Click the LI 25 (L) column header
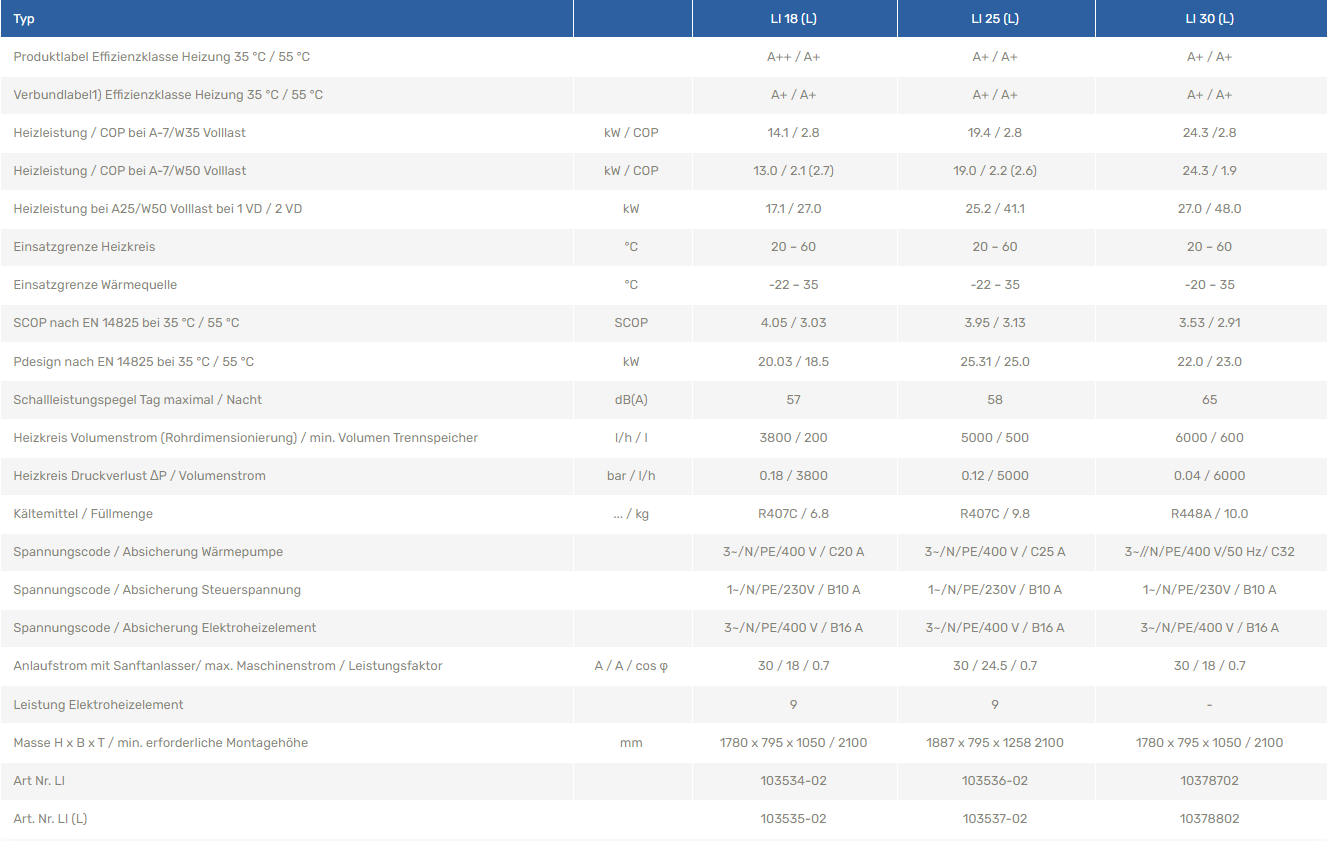This screenshot has height=841, width=1327. click(x=994, y=19)
